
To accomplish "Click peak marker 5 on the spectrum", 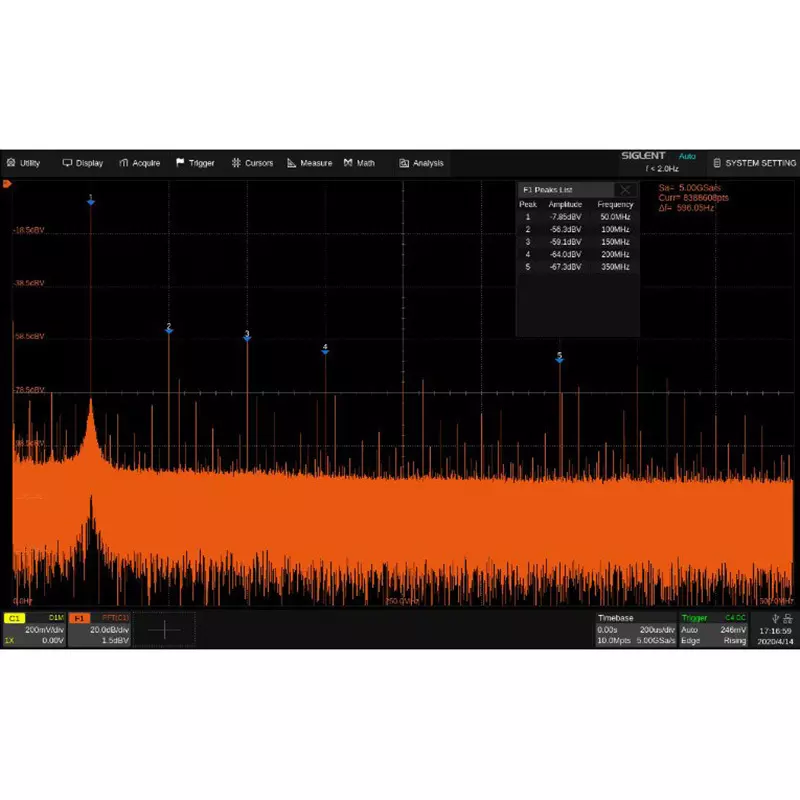I will pyautogui.click(x=560, y=358).
